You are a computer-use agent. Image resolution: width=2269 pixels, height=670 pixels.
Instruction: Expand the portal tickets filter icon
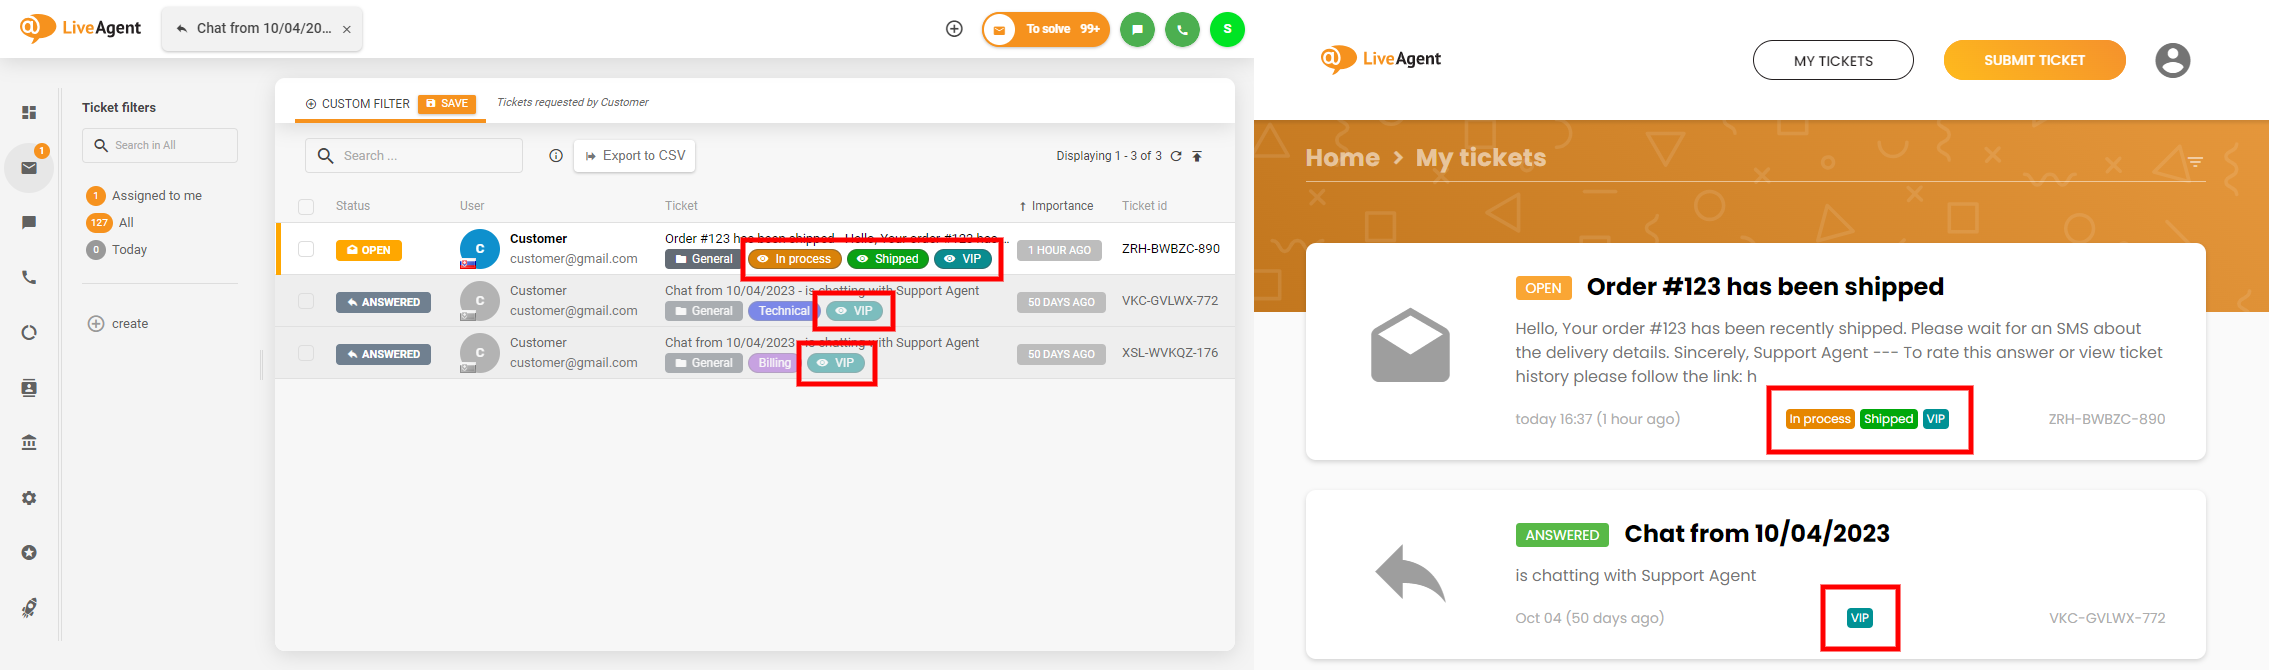[2195, 161]
